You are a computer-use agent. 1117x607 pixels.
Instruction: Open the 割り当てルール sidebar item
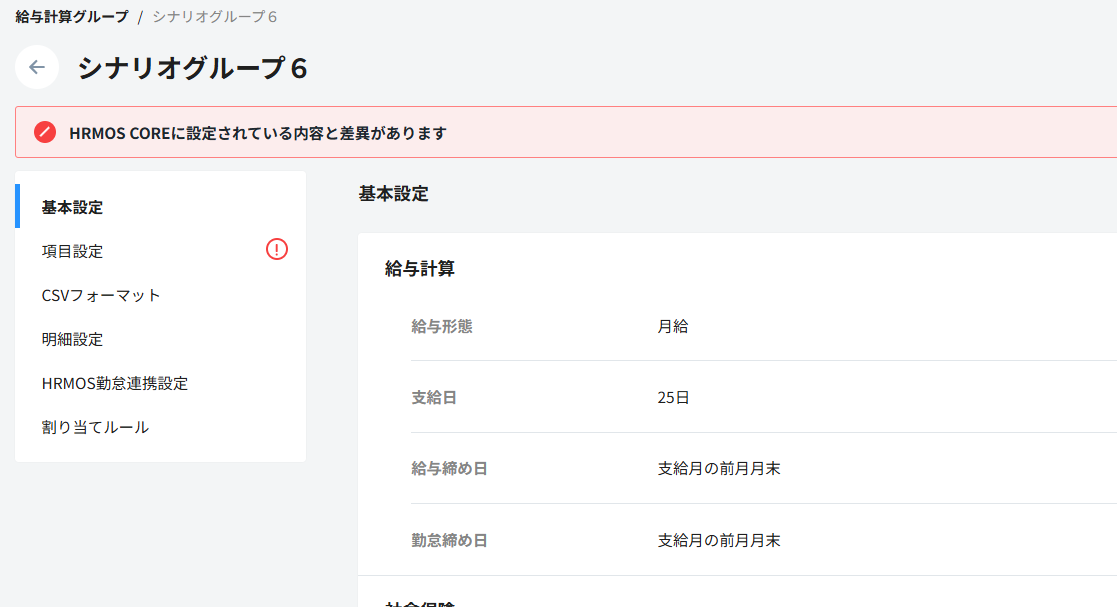click(95, 427)
